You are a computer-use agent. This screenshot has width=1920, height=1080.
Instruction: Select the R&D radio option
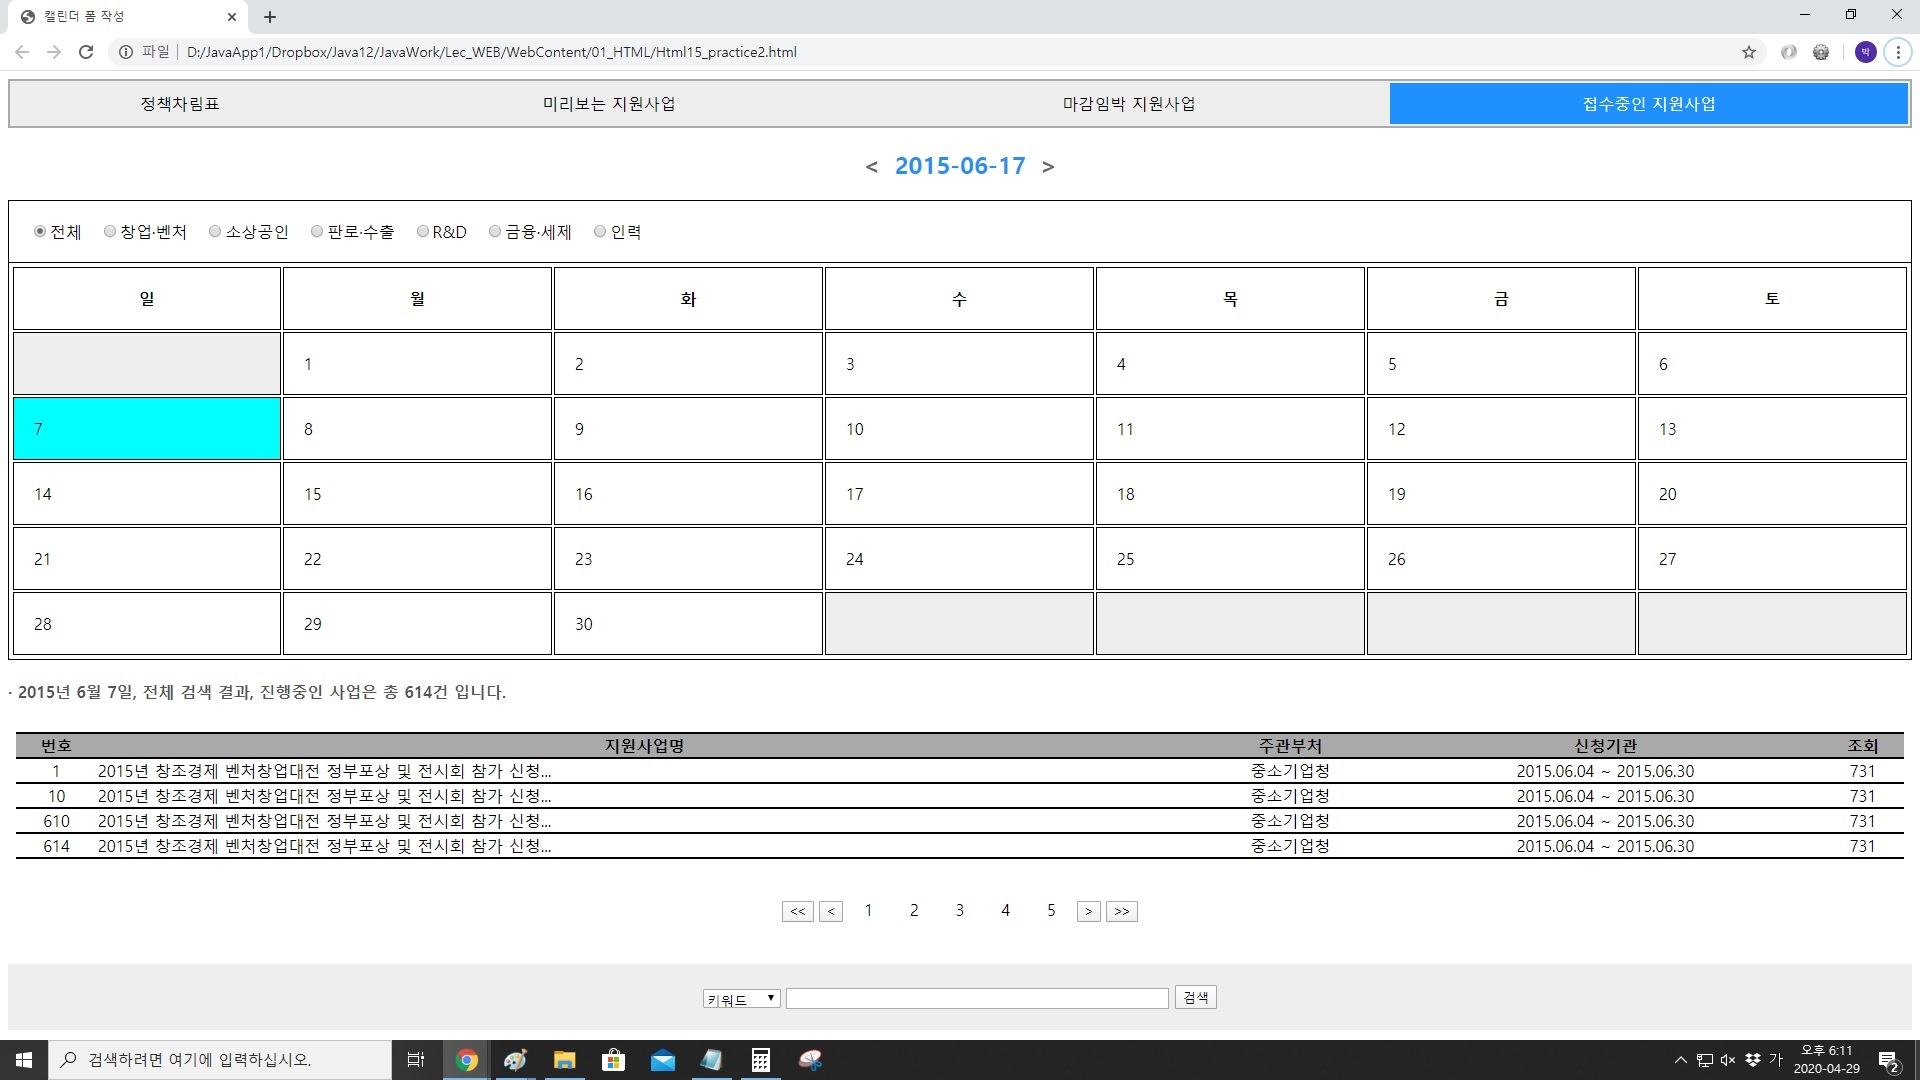tap(423, 232)
